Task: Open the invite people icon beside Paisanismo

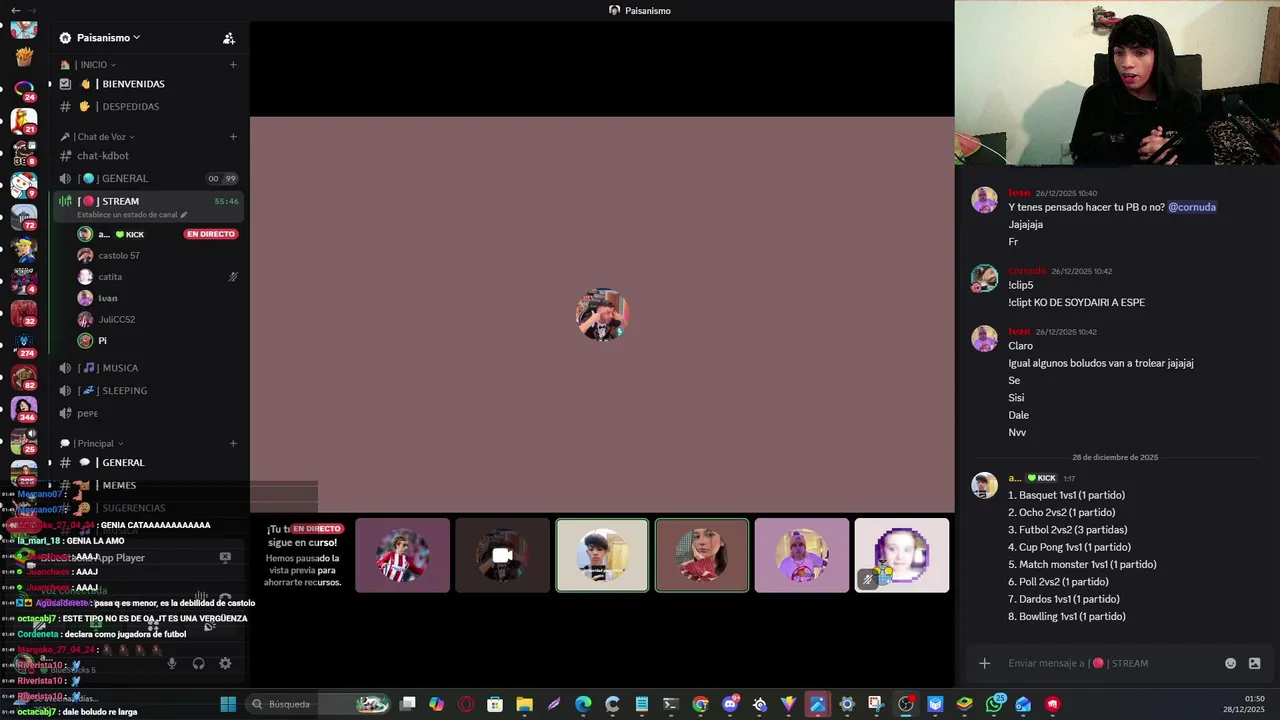Action: coord(229,38)
